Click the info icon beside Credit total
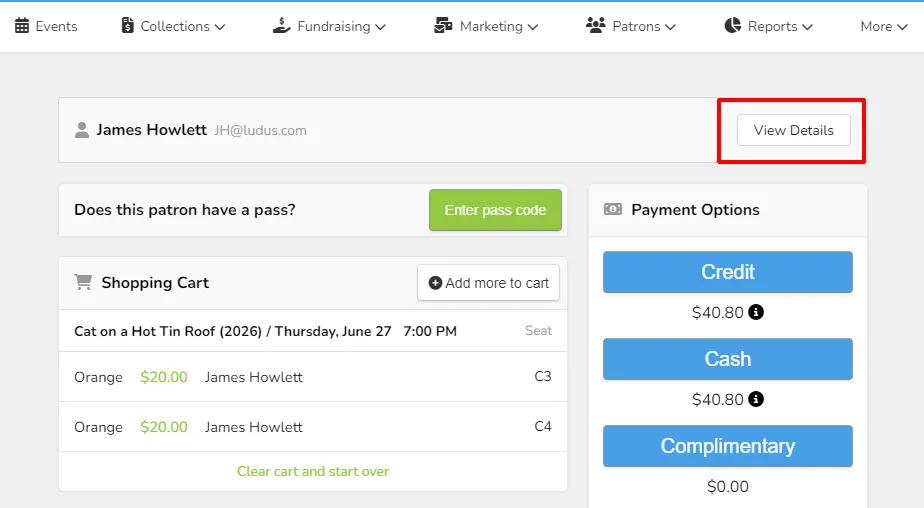 tap(756, 312)
